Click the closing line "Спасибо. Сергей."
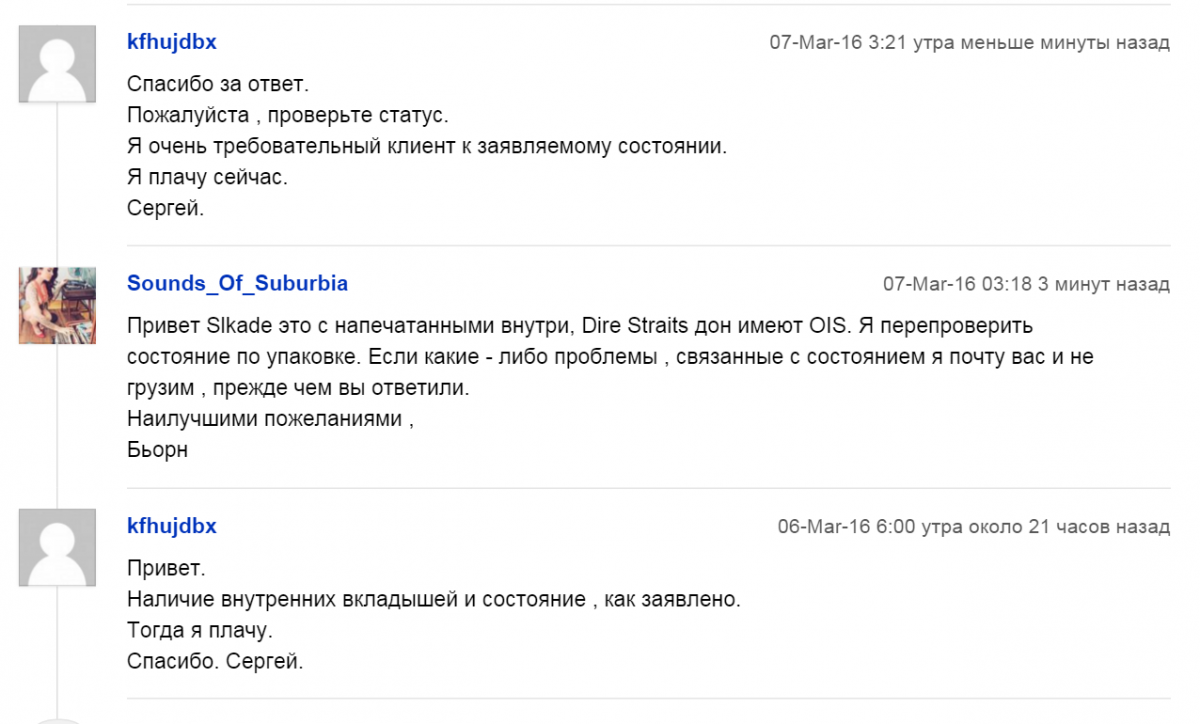The width and height of the screenshot is (1200, 724). tap(215, 662)
